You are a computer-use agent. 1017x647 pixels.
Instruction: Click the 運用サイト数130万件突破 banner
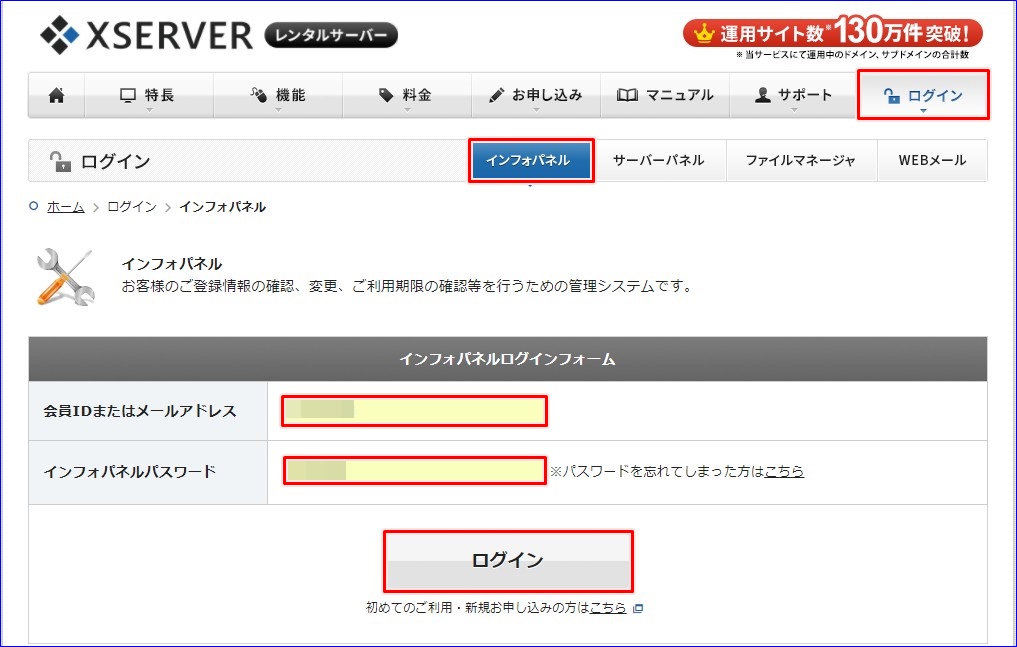pos(833,32)
